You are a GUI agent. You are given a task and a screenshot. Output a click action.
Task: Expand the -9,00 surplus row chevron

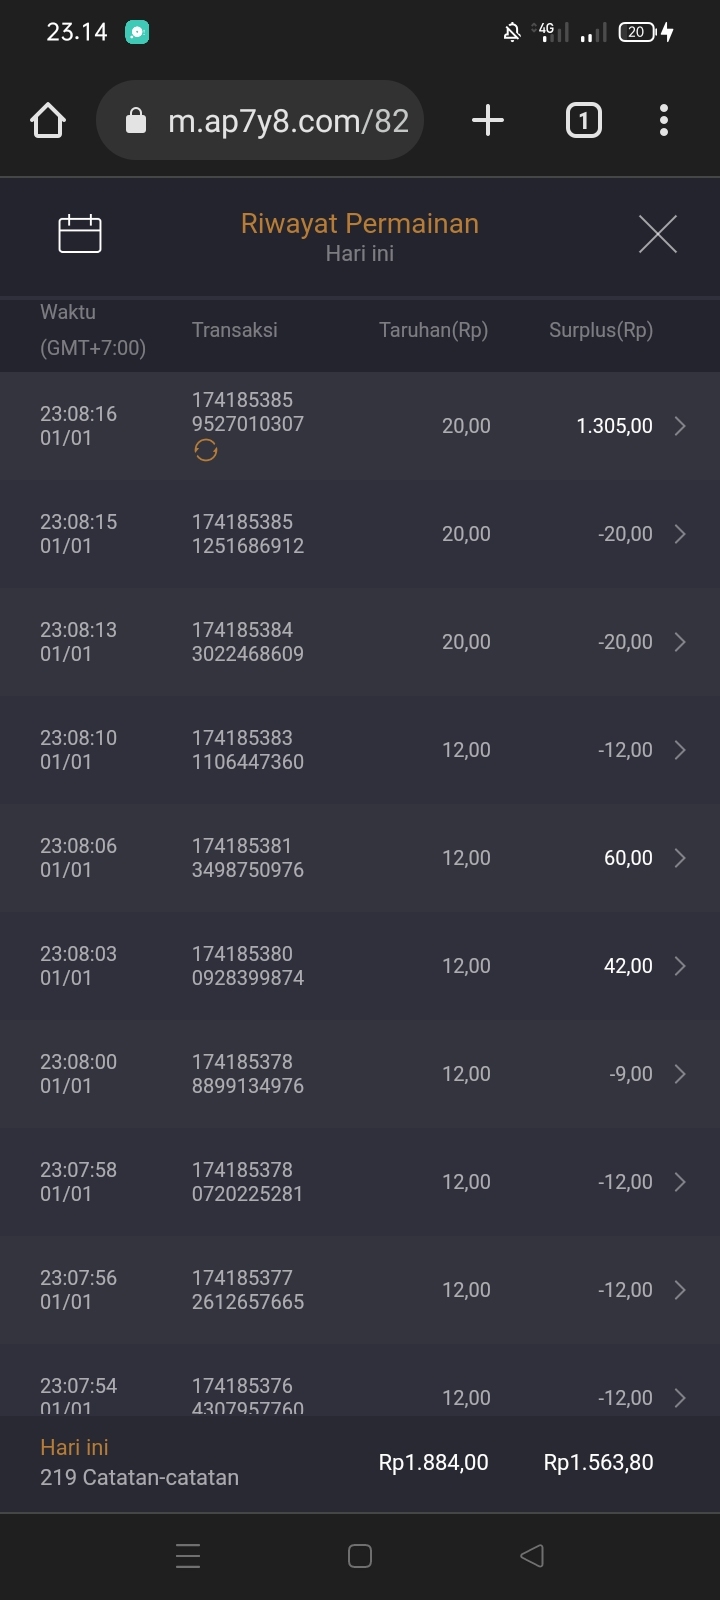tap(680, 1074)
